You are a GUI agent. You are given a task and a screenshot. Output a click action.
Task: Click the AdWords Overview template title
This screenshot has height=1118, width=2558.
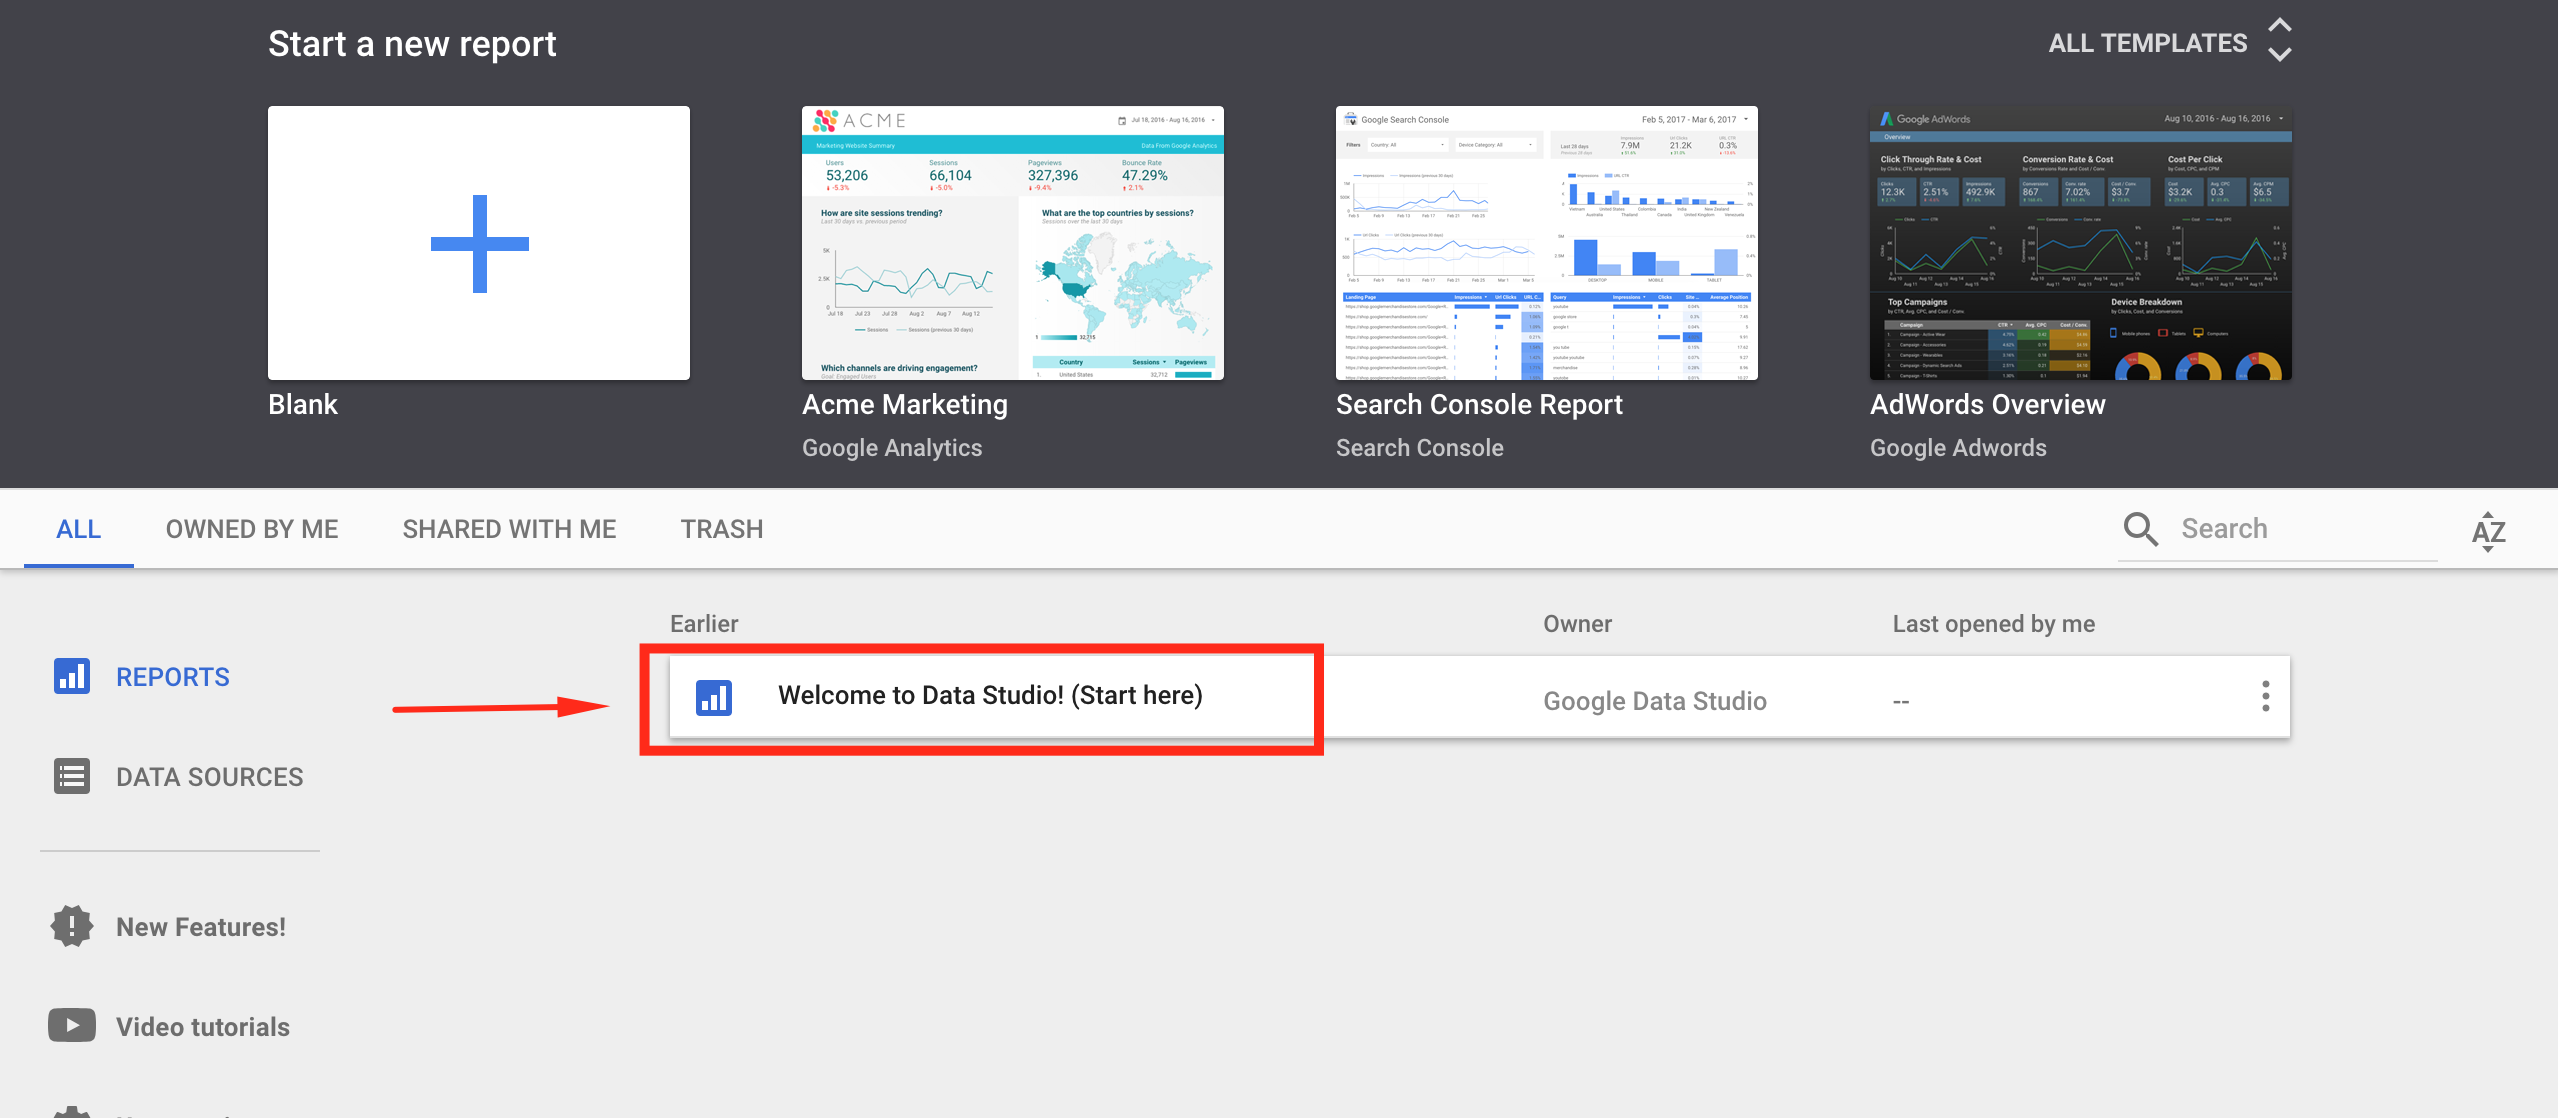[1988, 404]
